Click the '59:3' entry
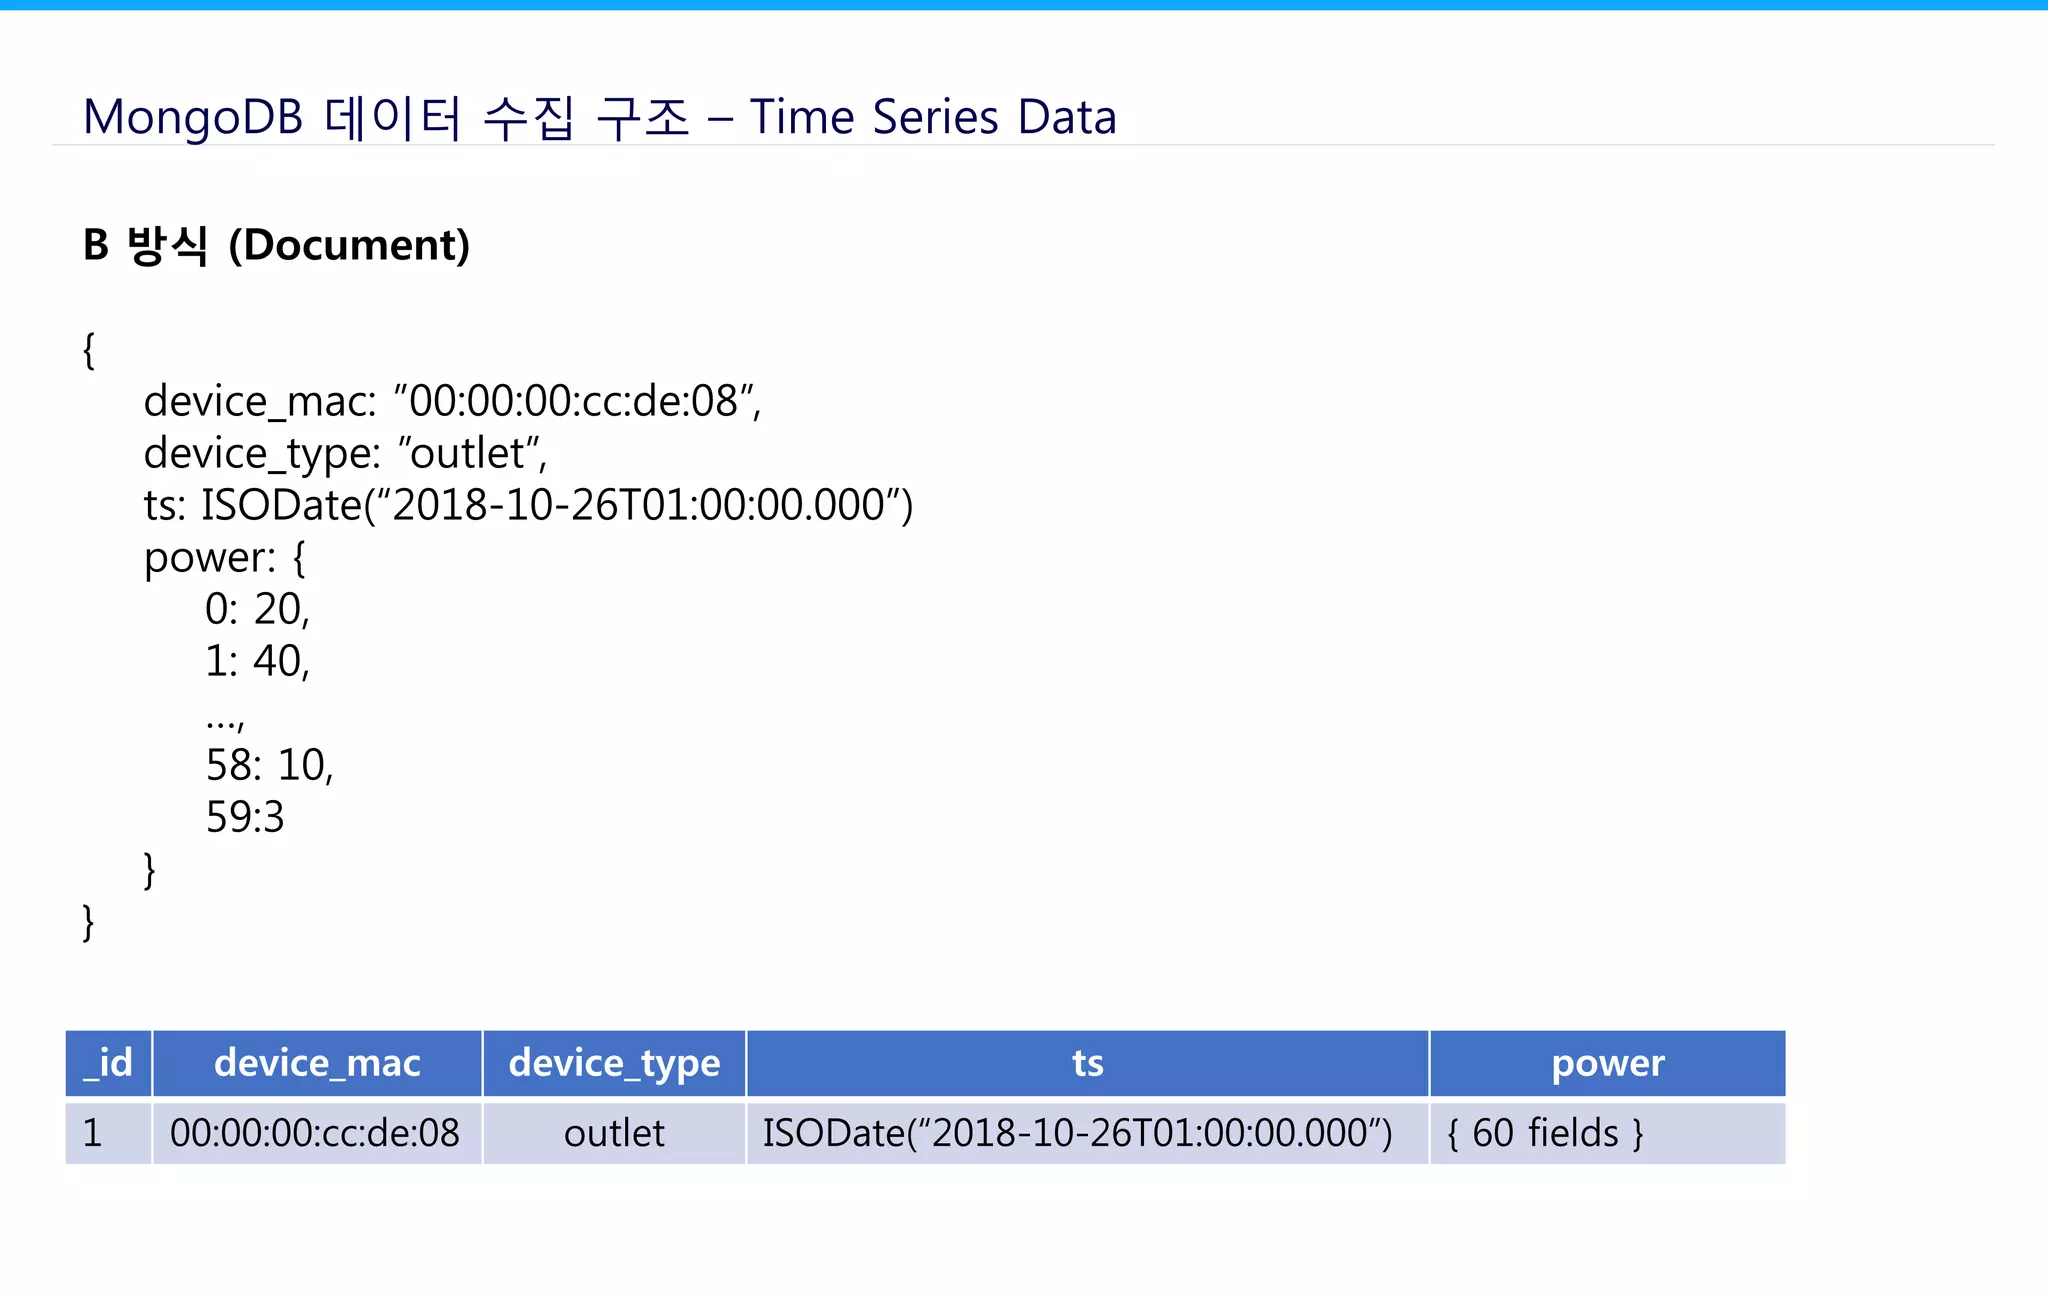 coord(245,817)
